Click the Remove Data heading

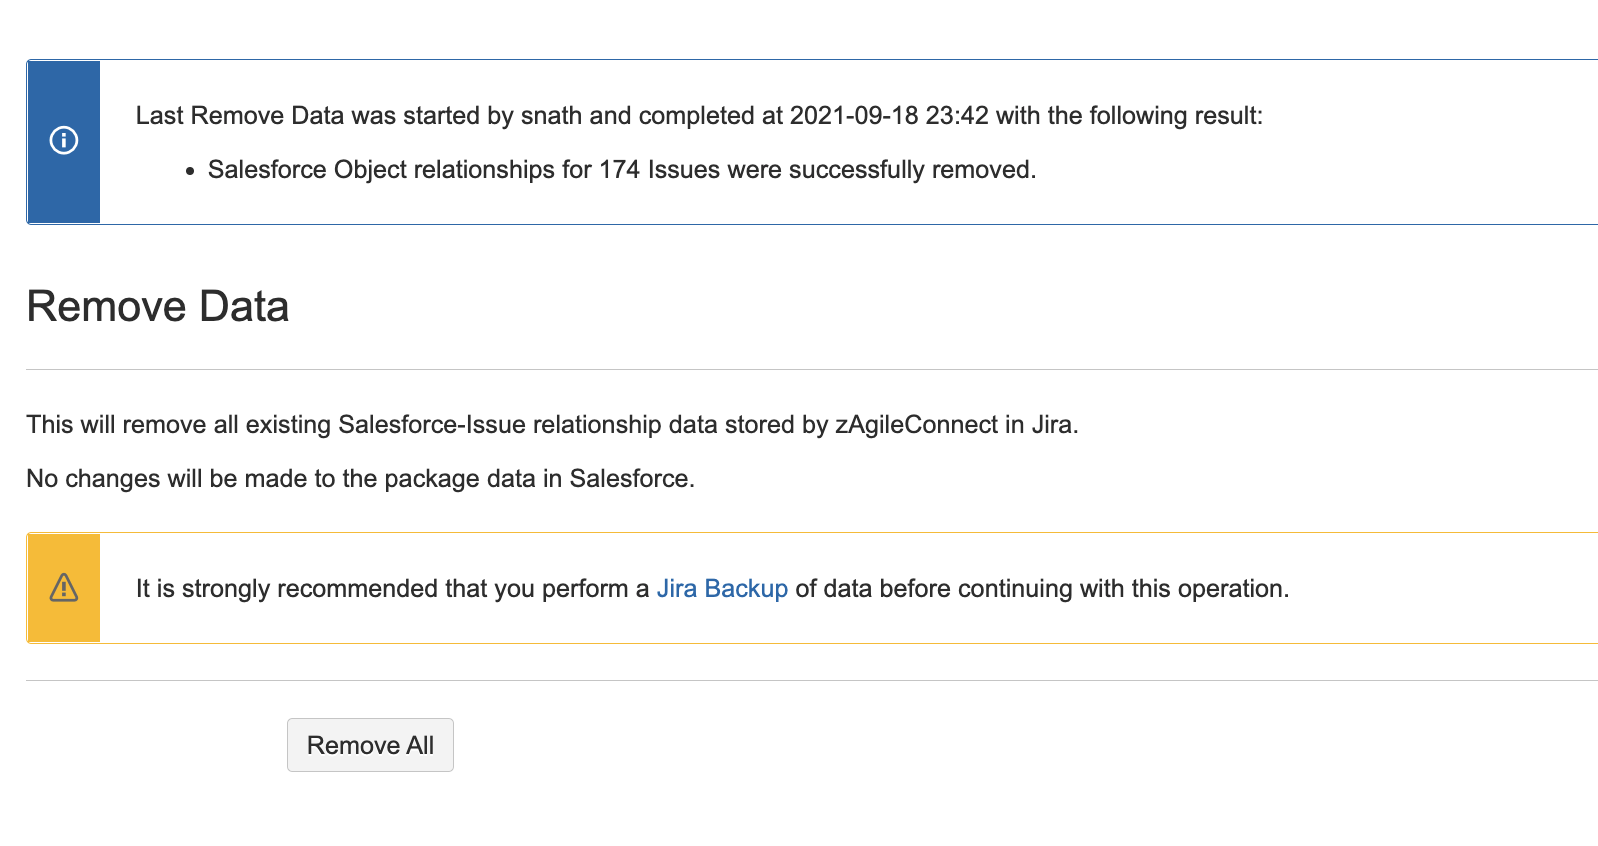pos(158,307)
